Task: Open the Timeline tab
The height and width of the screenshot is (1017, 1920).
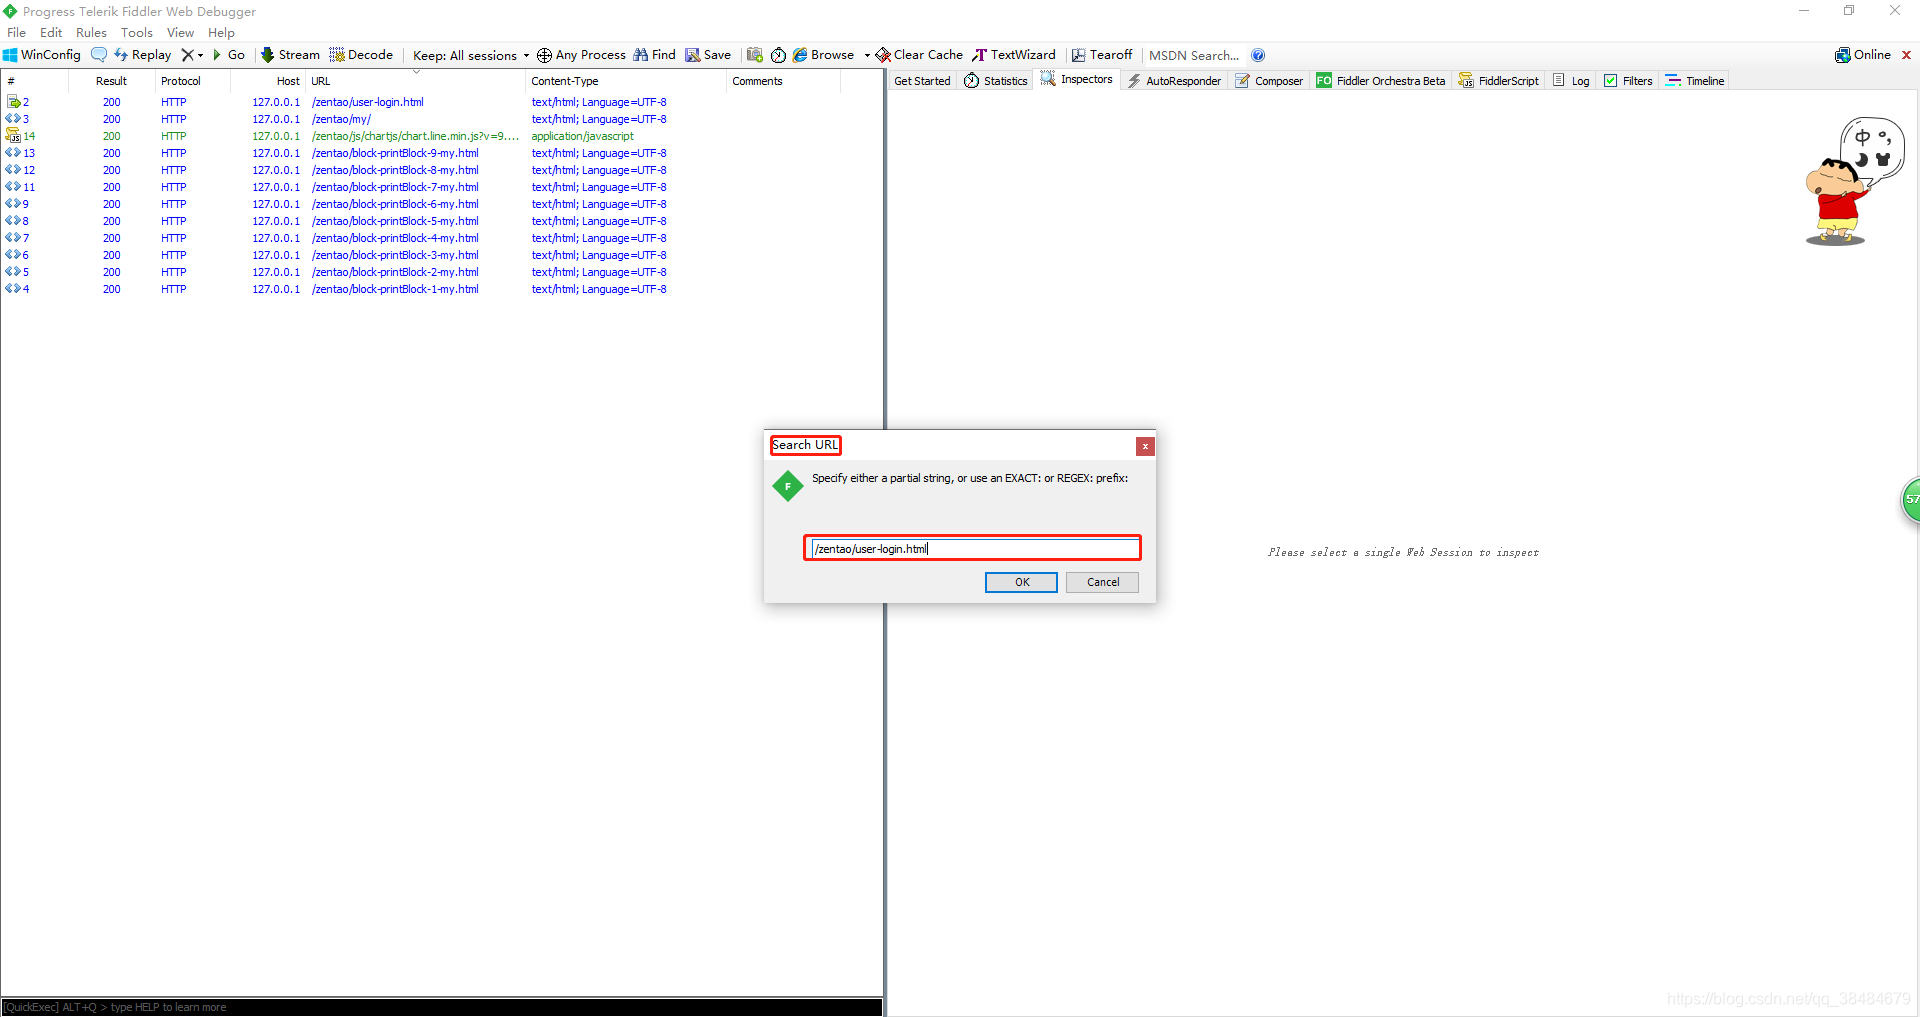Action: tap(1695, 81)
